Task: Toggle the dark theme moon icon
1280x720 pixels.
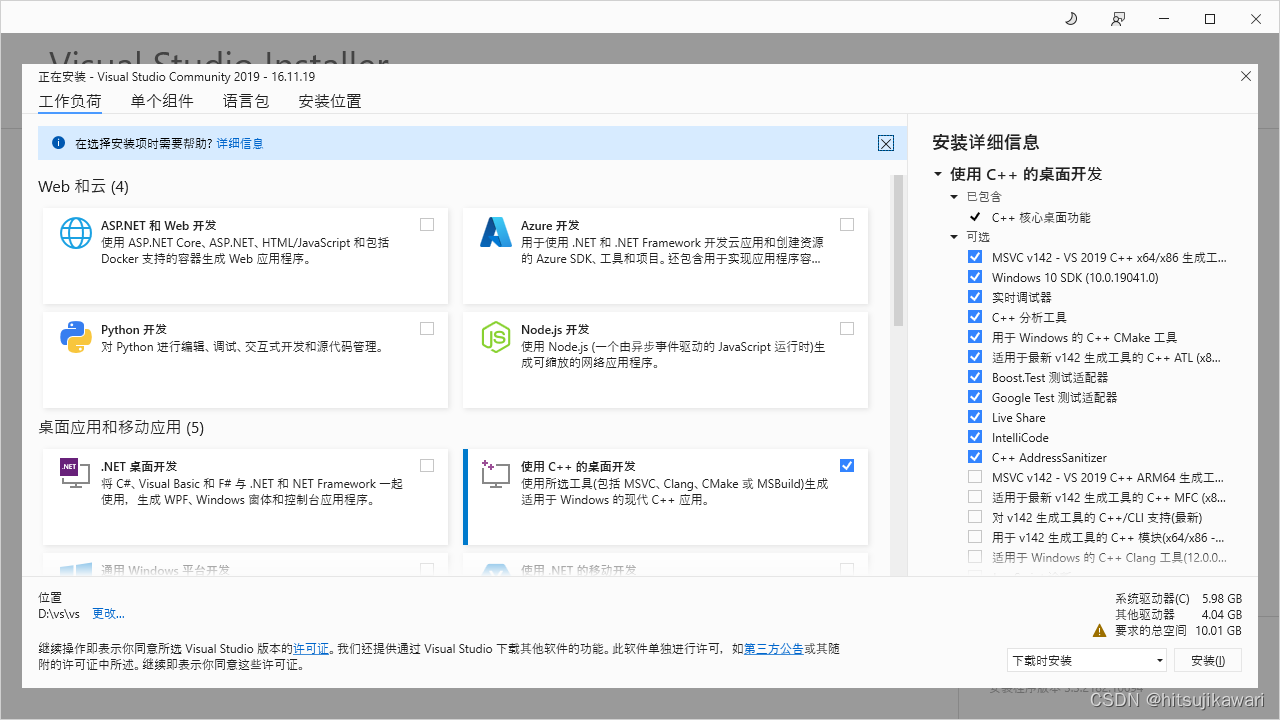Action: coord(1071,19)
